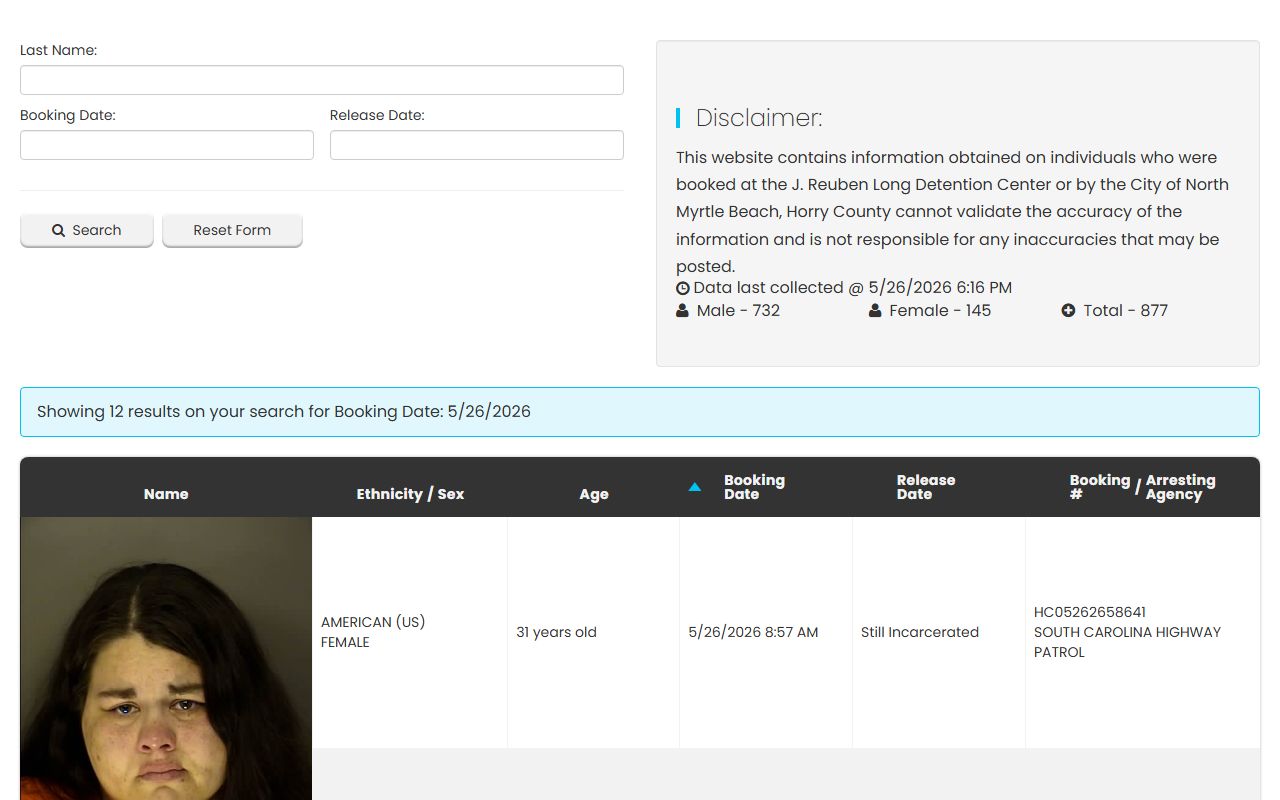The image size is (1280, 800).
Task: Click the "Total - 877" count text
Action: (x=1125, y=311)
